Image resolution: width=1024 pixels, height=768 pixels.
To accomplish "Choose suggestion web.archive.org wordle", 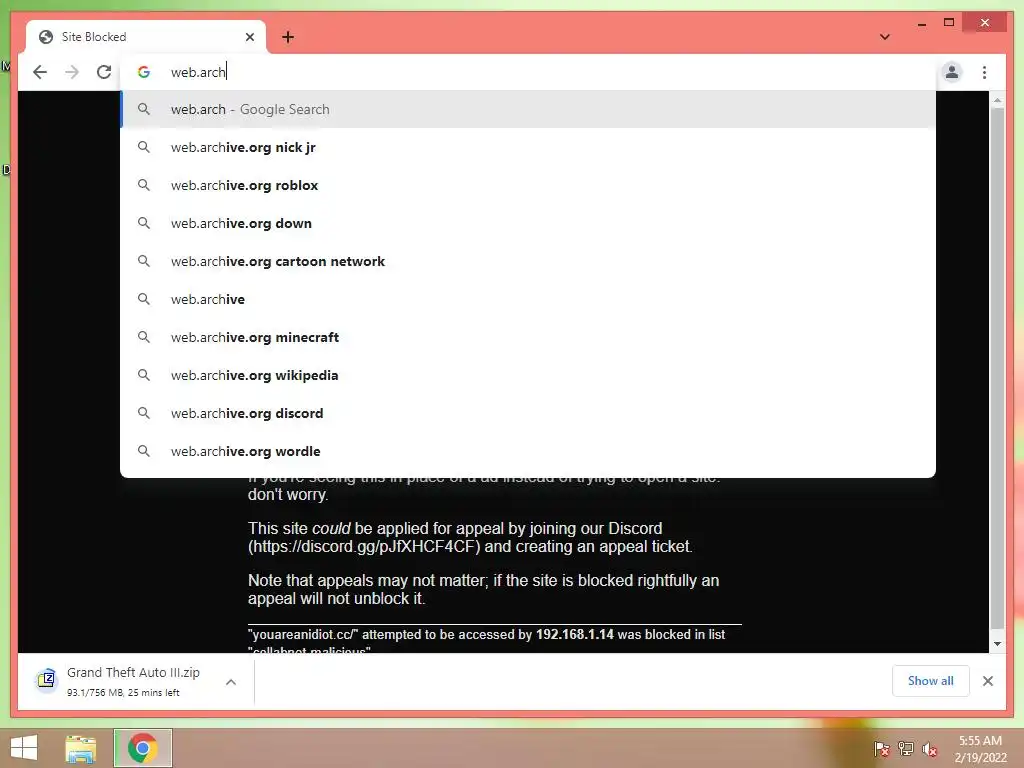I will (528, 451).
